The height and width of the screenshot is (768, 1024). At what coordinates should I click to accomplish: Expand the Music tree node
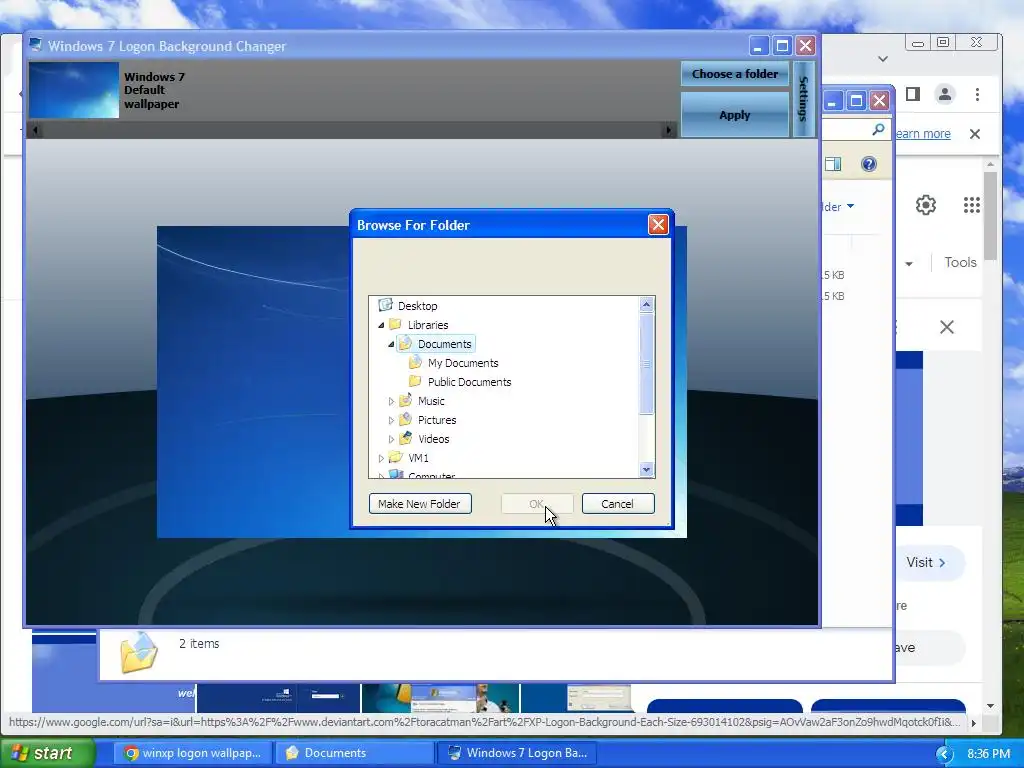point(391,401)
